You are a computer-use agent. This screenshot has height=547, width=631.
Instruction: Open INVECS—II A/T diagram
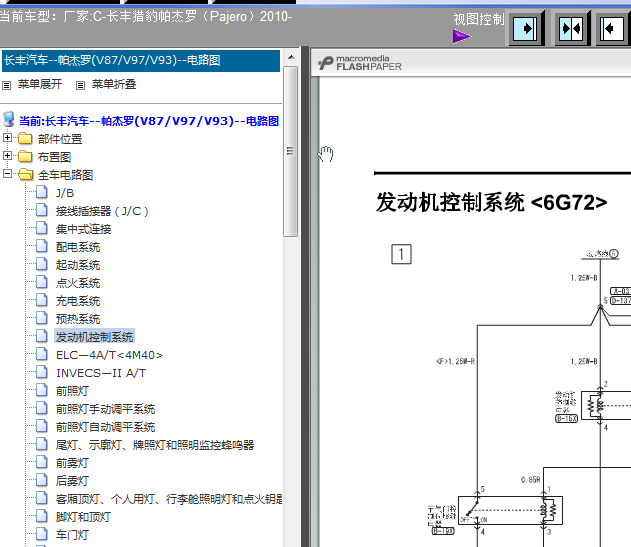point(101,373)
